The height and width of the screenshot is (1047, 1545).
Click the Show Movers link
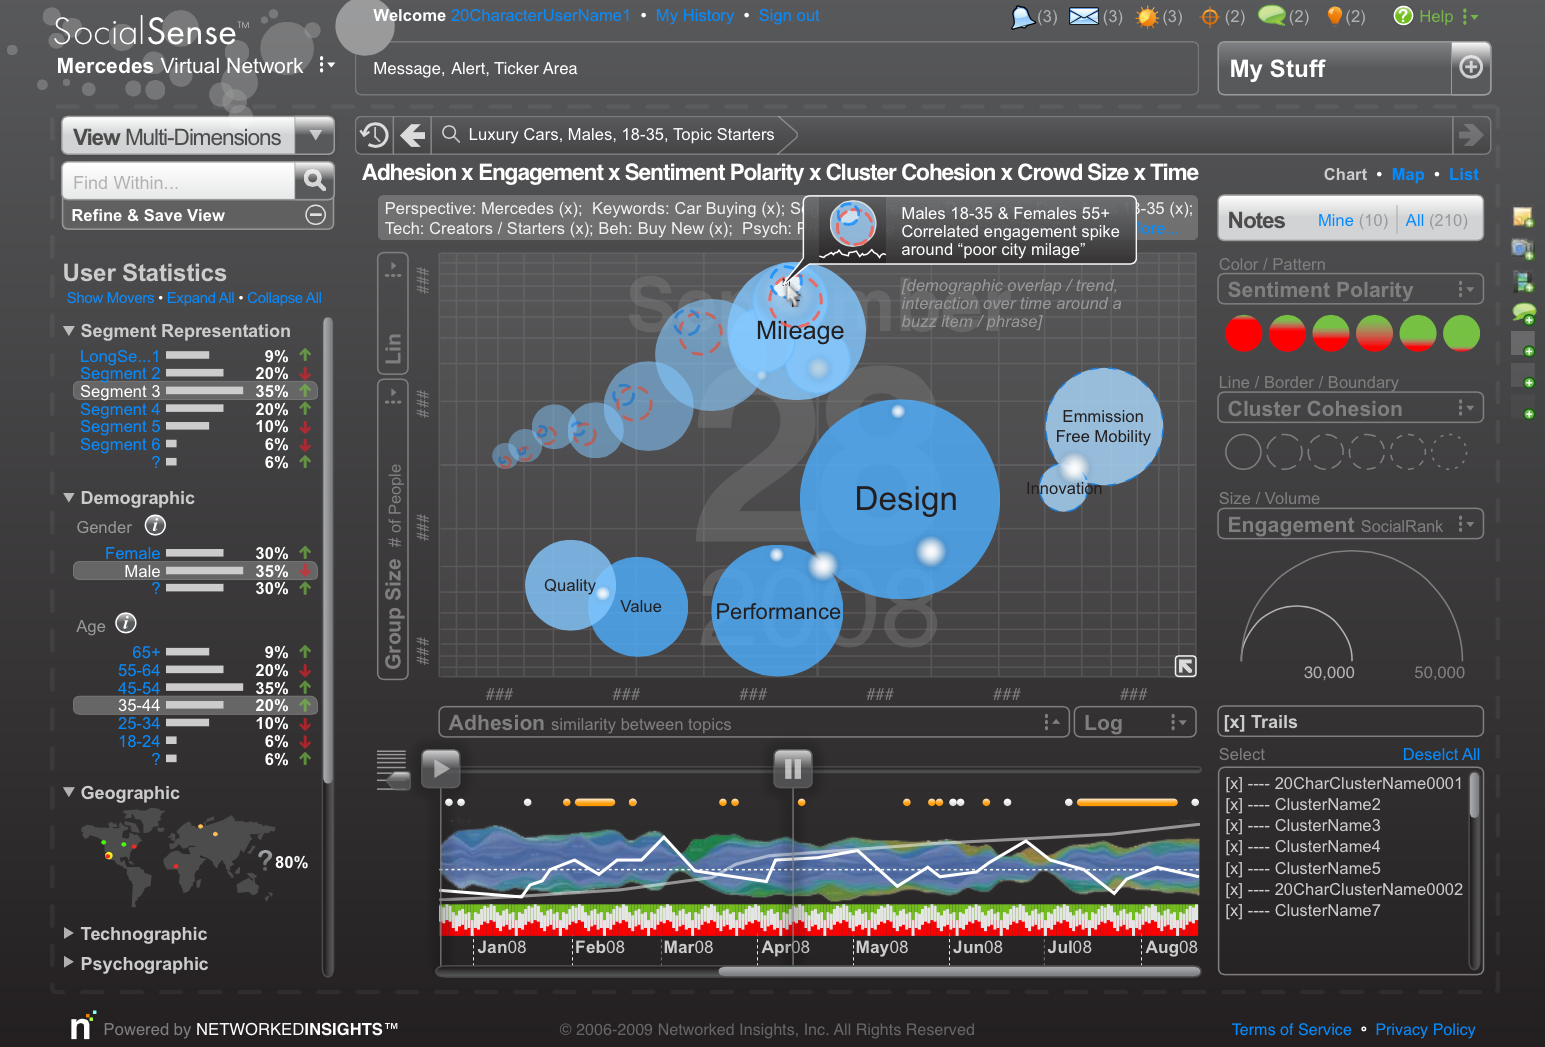coord(110,298)
